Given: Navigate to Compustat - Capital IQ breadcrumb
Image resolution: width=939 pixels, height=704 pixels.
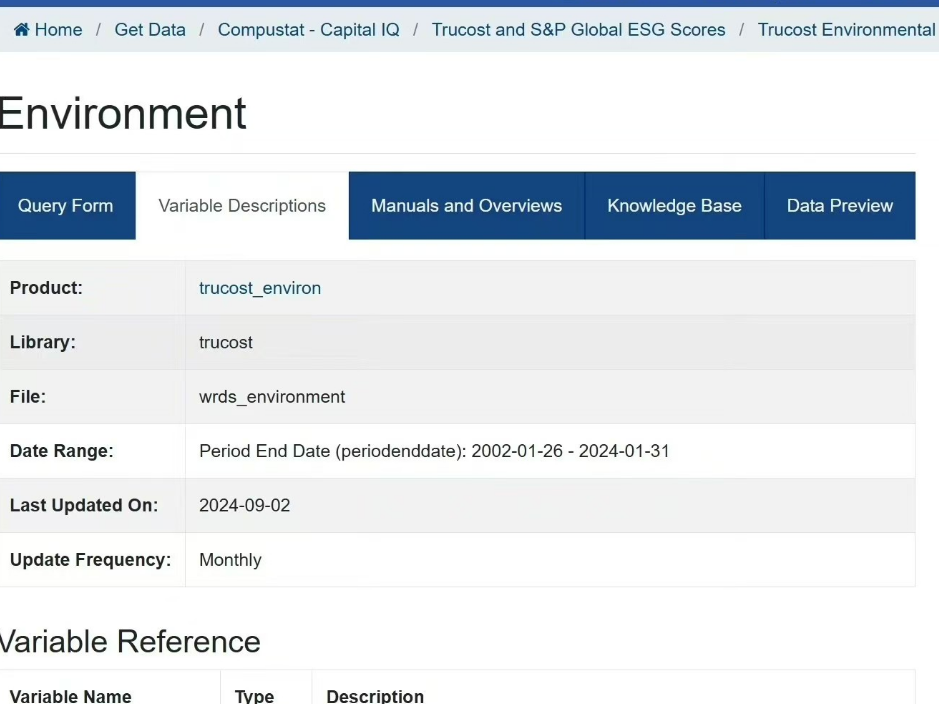Looking at the screenshot, I should (308, 30).
